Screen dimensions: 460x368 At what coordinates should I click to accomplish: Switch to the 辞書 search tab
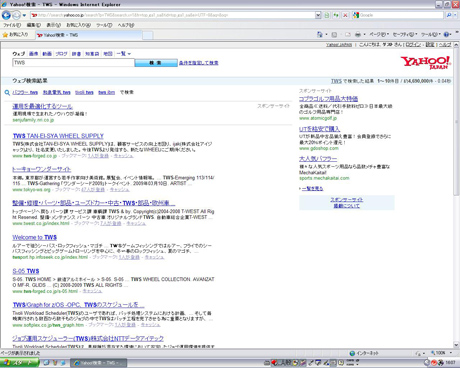click(76, 54)
